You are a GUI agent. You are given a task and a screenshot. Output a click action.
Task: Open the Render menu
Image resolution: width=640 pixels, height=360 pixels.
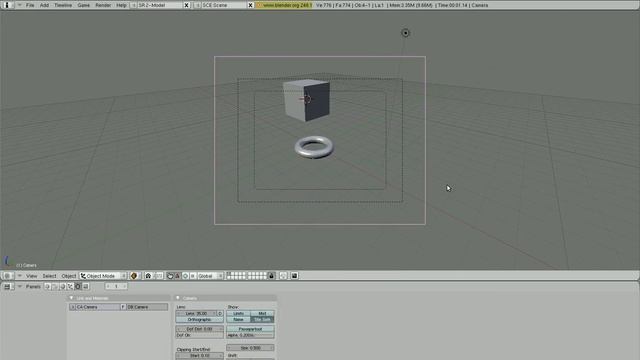[103, 5]
